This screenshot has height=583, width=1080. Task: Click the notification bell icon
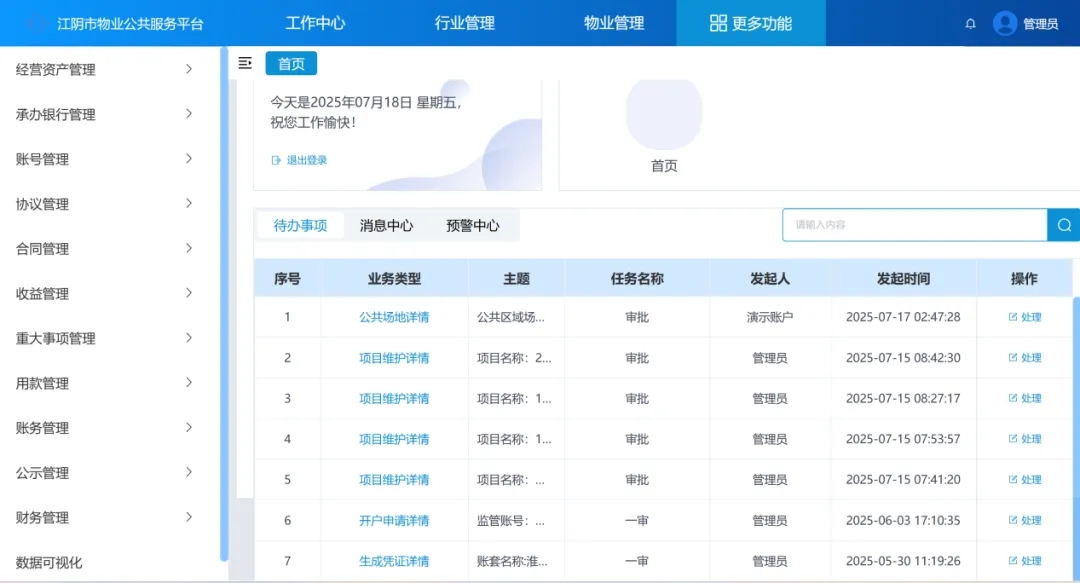[x=970, y=24]
